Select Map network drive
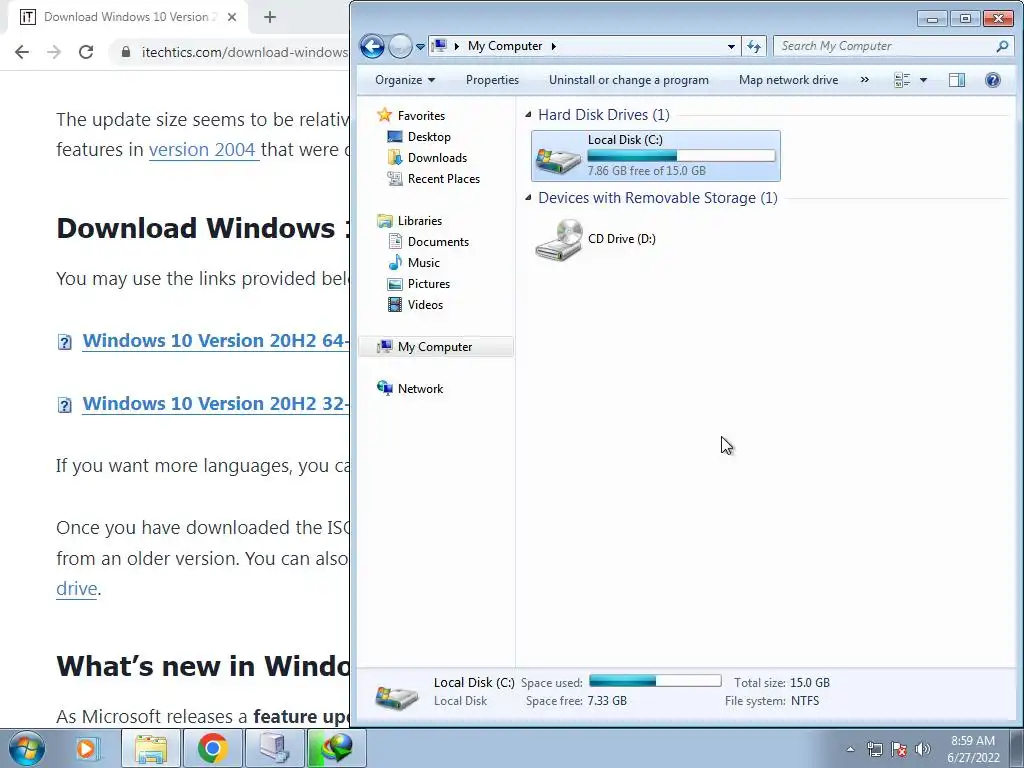This screenshot has width=1024, height=768. (x=788, y=80)
